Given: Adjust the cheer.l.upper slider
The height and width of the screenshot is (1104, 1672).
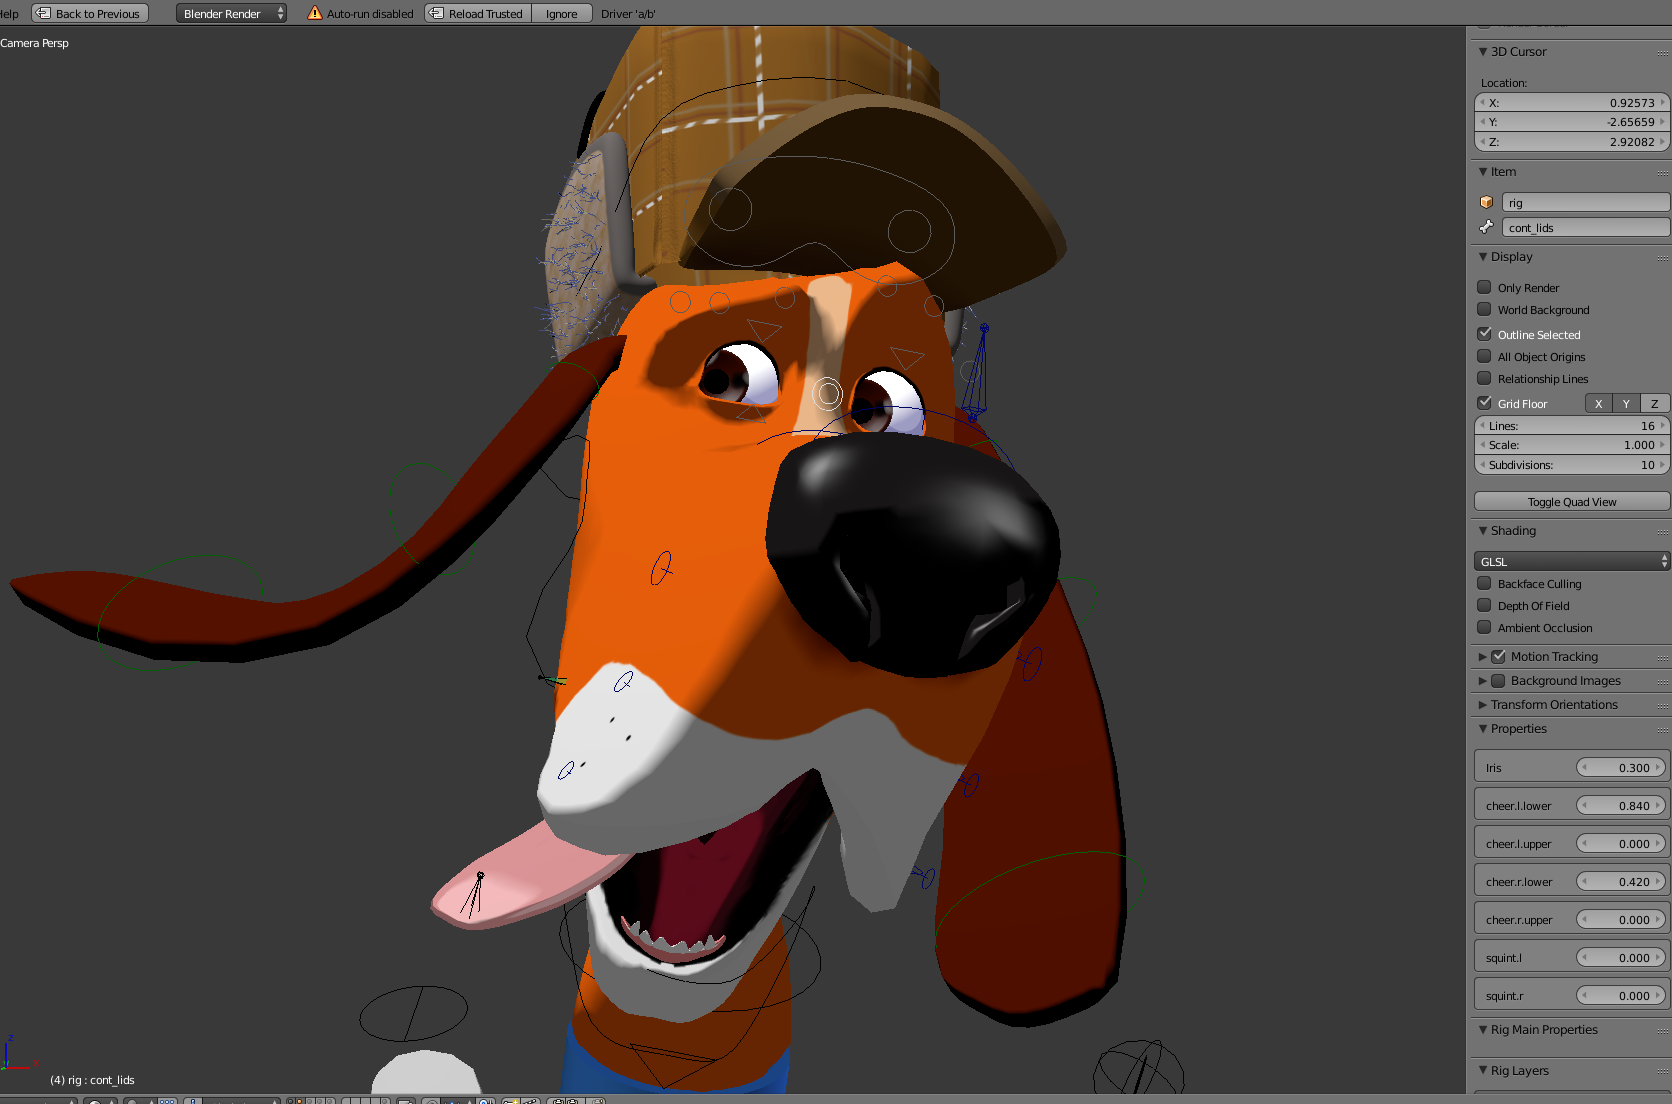Looking at the screenshot, I should click(x=1621, y=843).
